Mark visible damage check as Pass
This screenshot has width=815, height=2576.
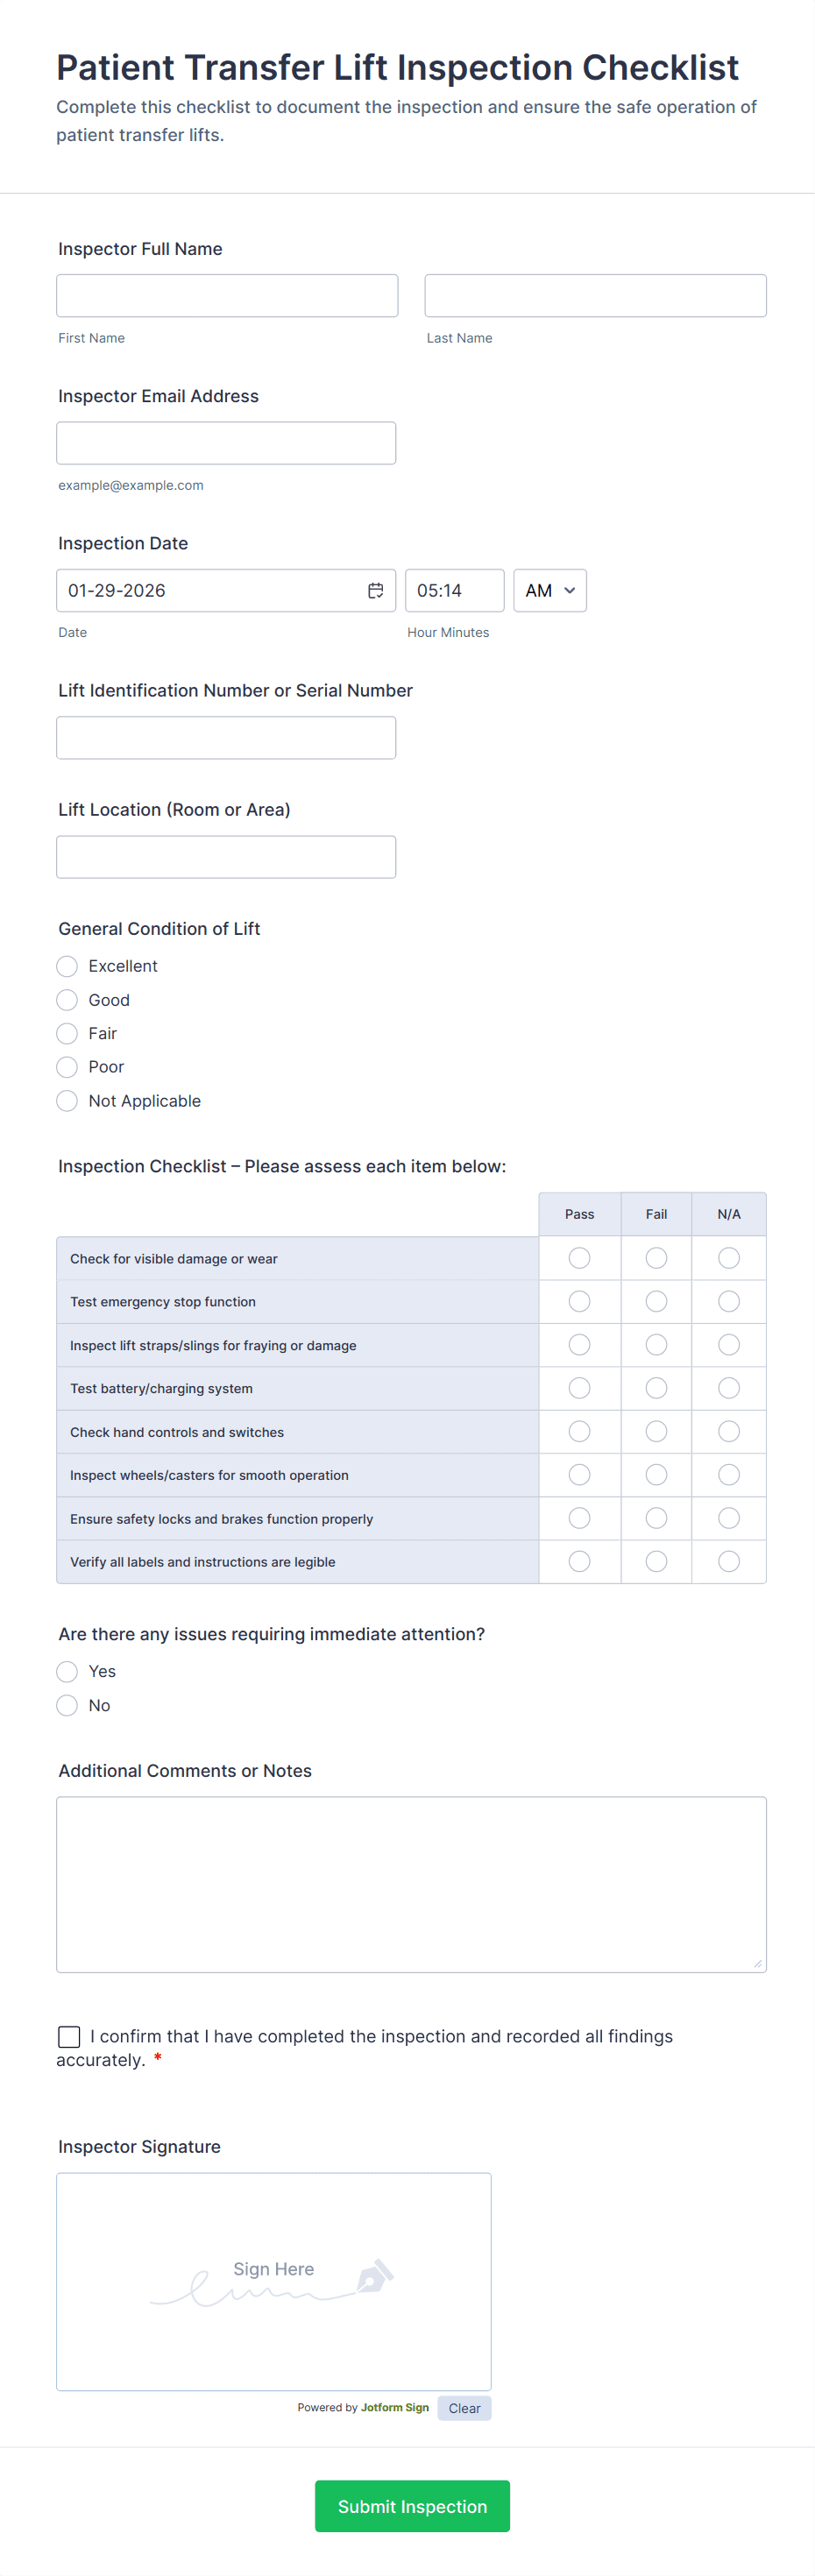tap(579, 1258)
